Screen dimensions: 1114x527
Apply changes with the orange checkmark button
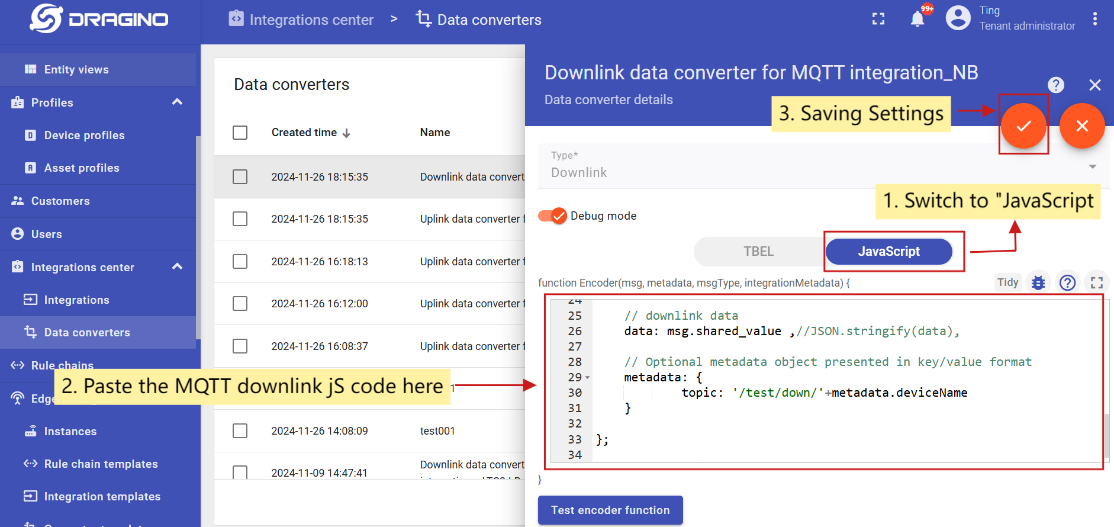1023,126
